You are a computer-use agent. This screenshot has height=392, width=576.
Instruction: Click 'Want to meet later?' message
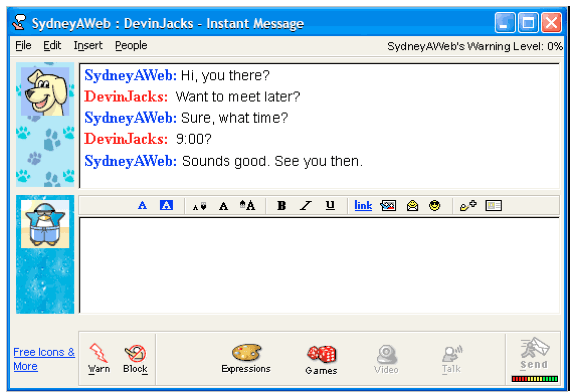pyautogui.click(x=238, y=97)
